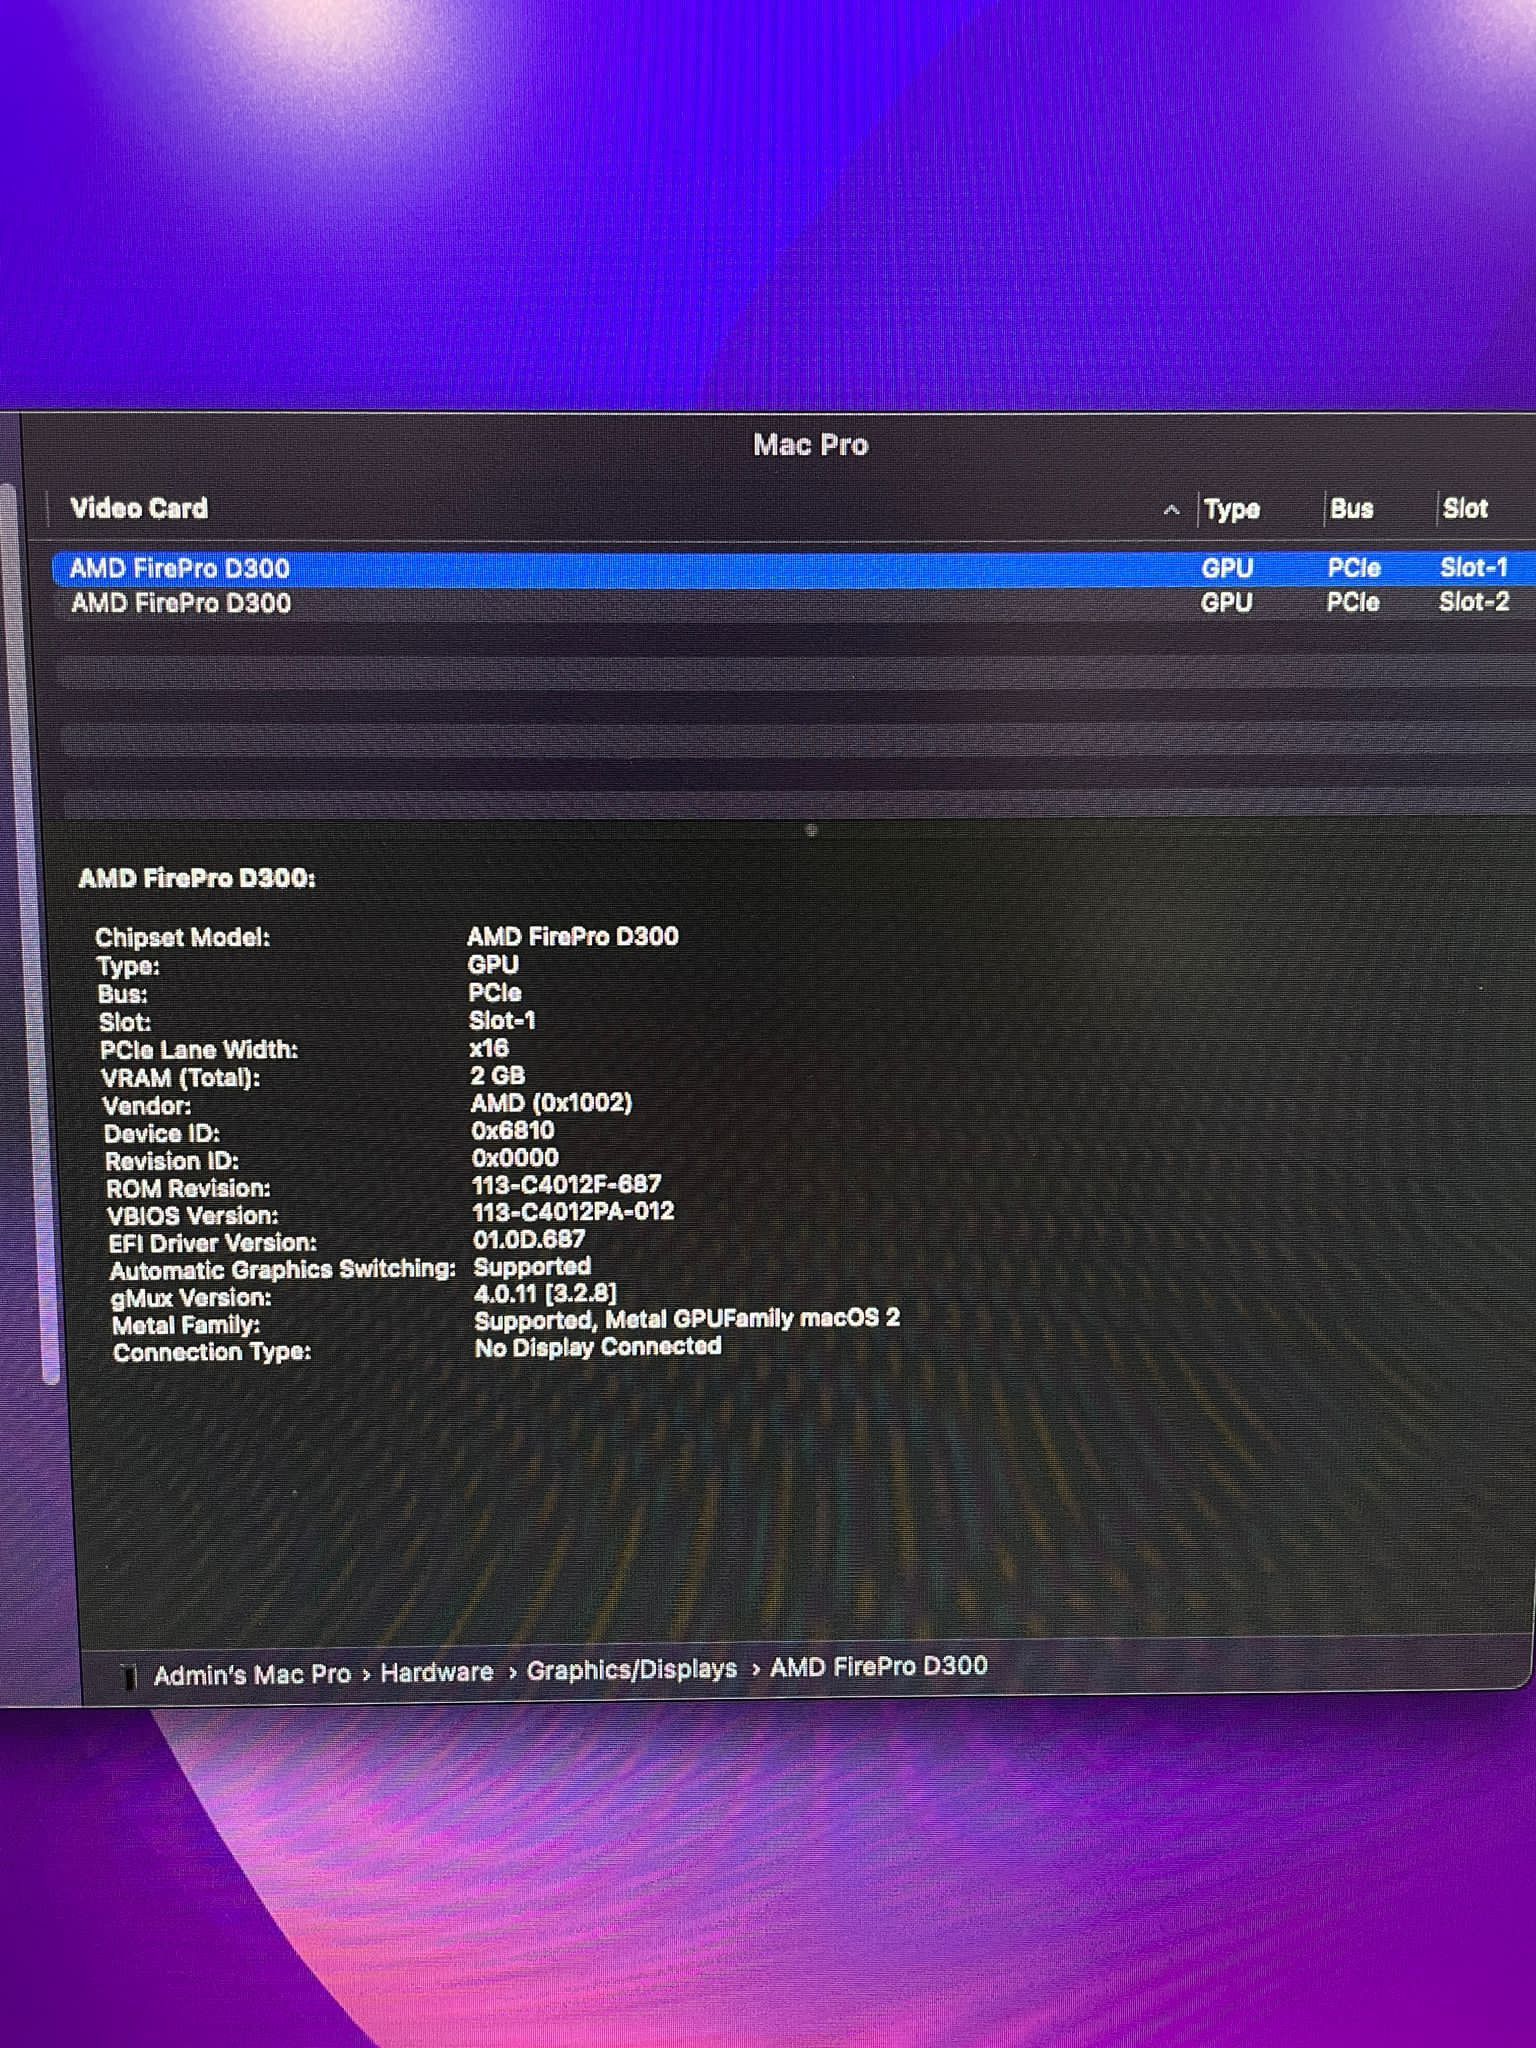
Task: Open Admin's Mac Pro in path bar
Action: pos(252,1675)
